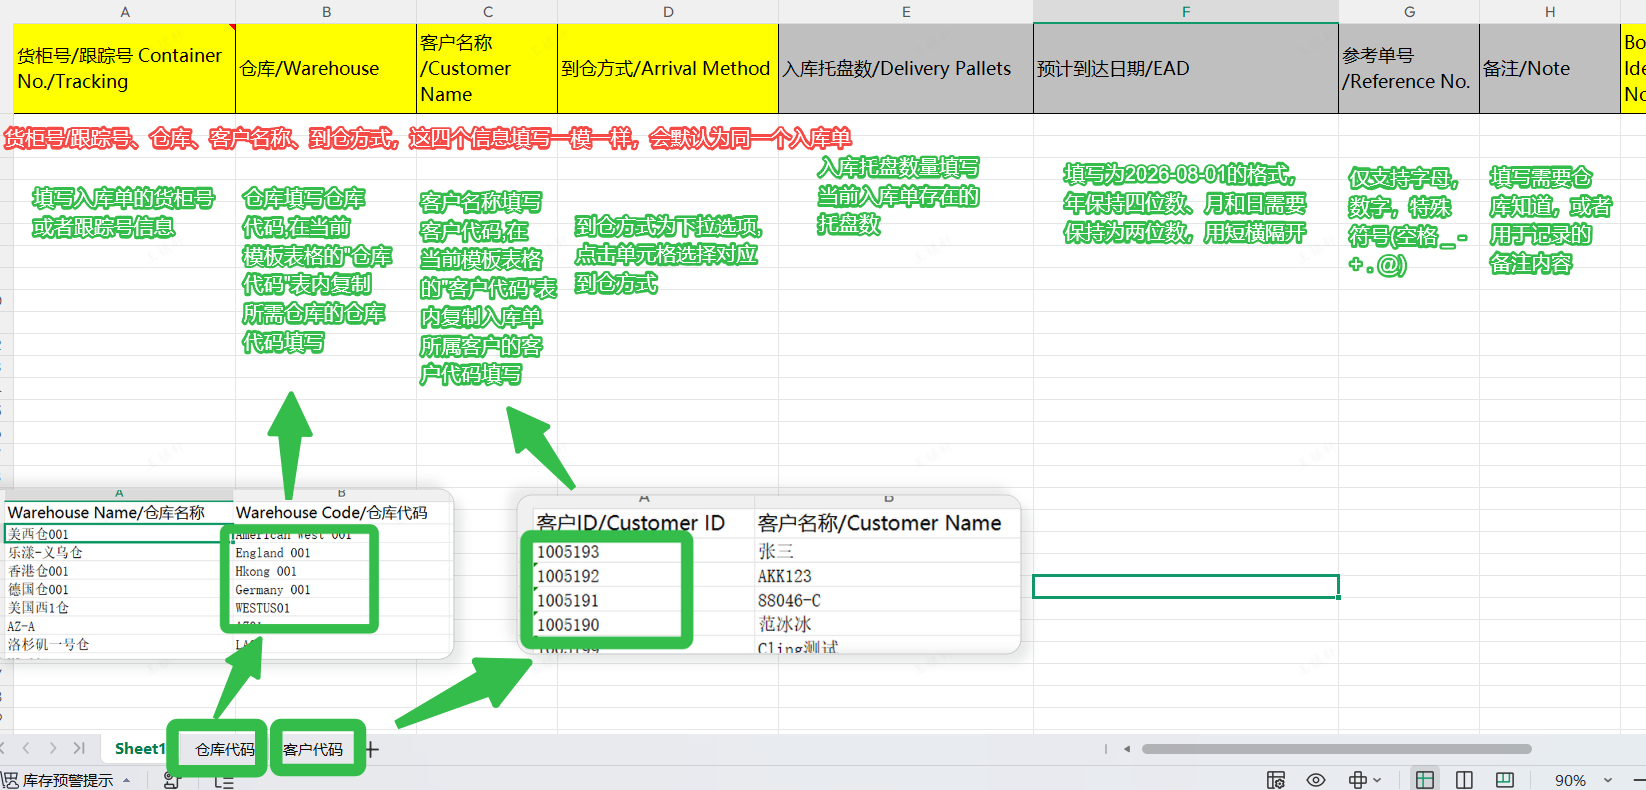Jump to the last sheet tab arrow
This screenshot has height=790, width=1646.
pyautogui.click(x=79, y=748)
